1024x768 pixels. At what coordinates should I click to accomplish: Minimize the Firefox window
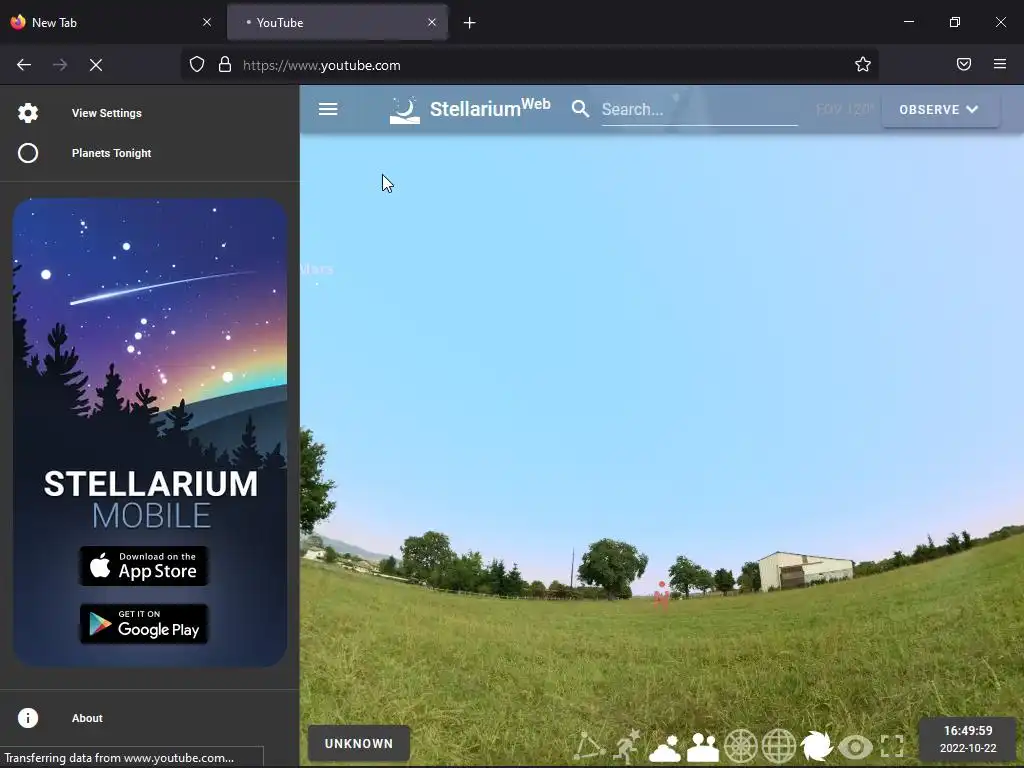click(909, 22)
